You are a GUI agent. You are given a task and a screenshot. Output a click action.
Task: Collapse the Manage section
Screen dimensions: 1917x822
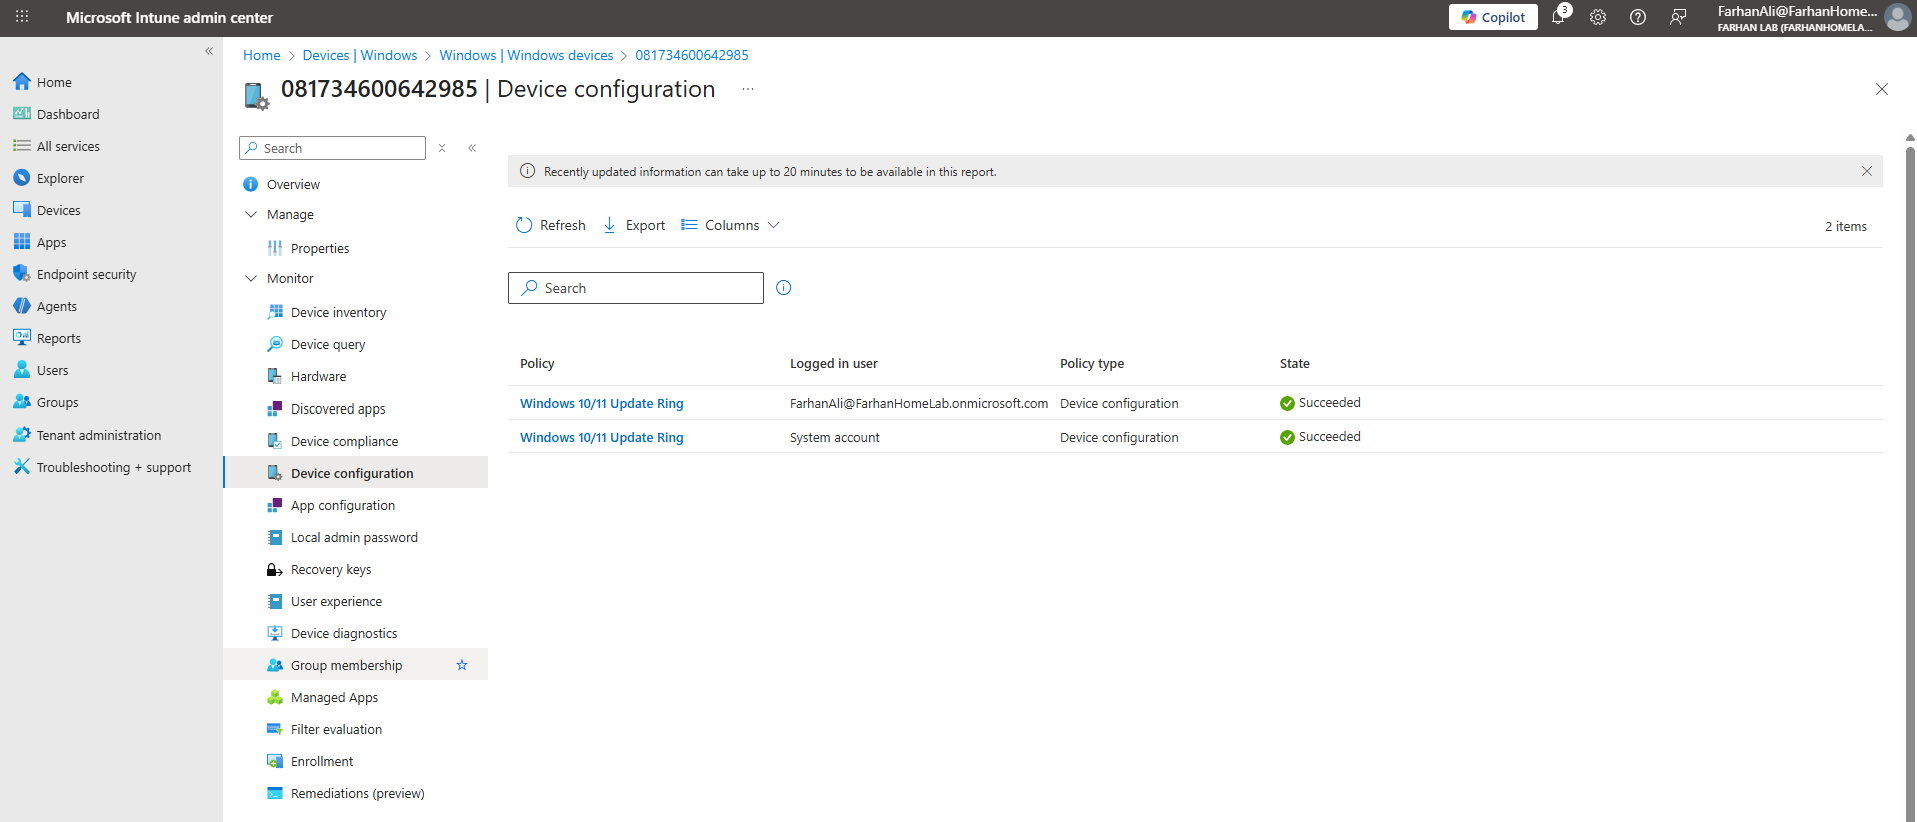[x=251, y=215]
